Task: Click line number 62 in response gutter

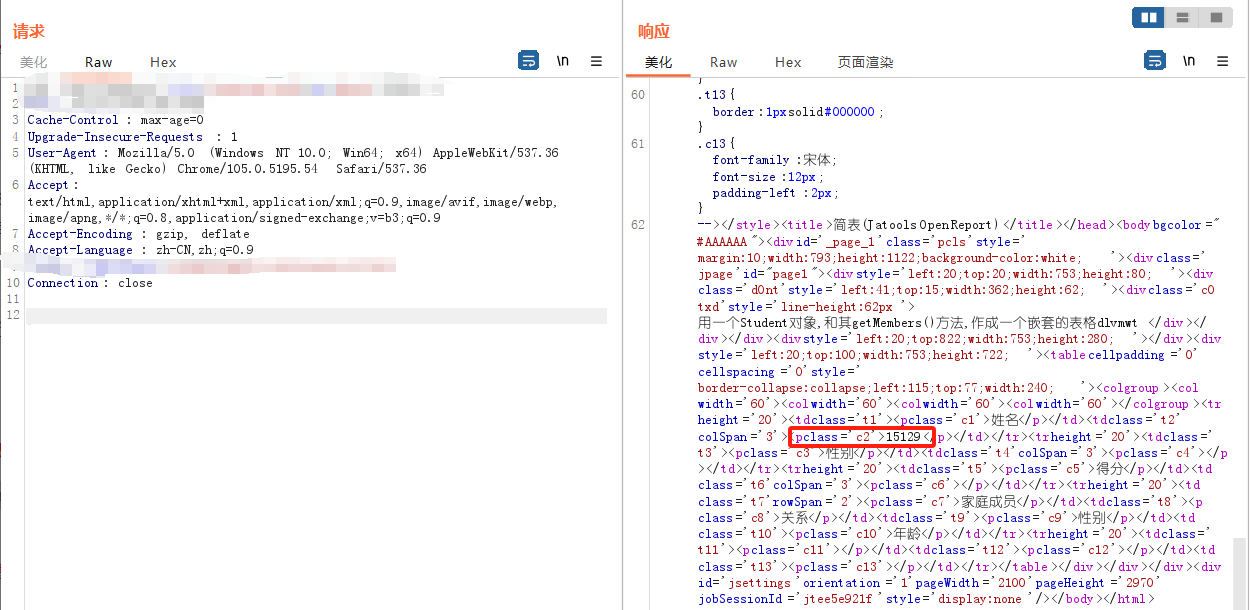Action: click(x=638, y=225)
